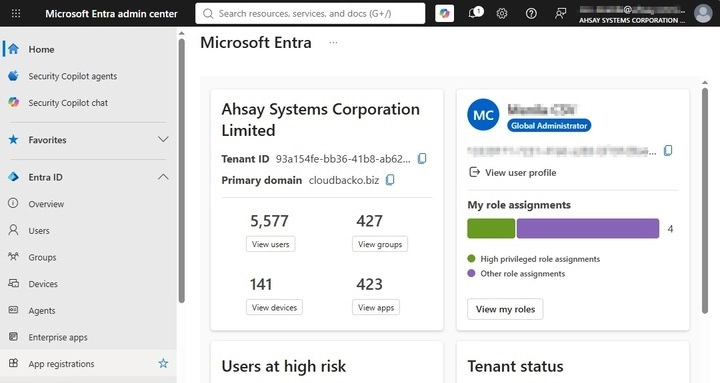Image resolution: width=720 pixels, height=383 pixels.
Task: Click the View my roles button
Action: click(x=505, y=309)
